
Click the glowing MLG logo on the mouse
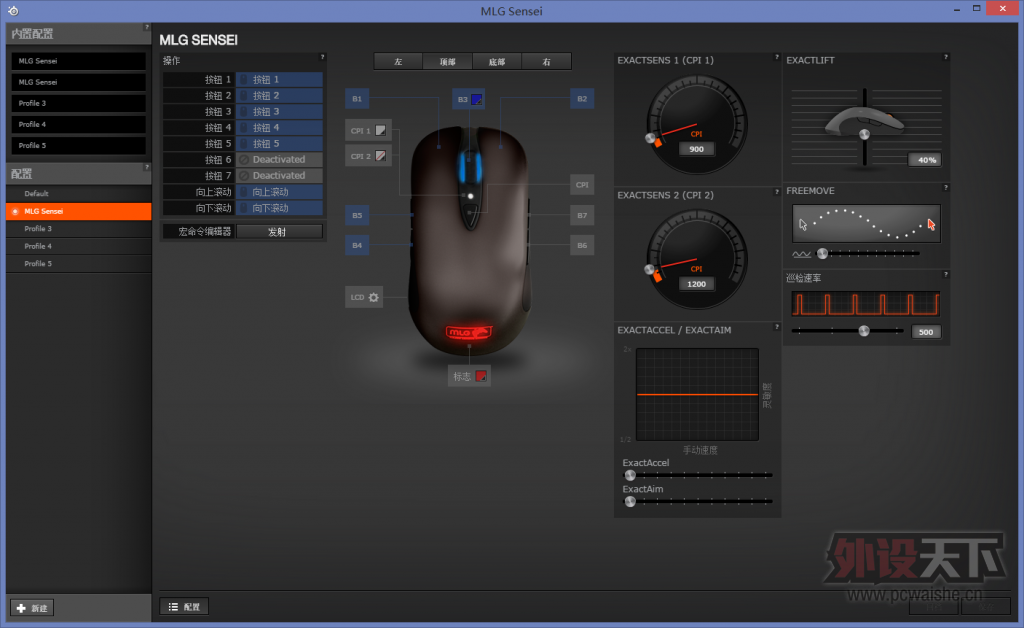(x=469, y=332)
